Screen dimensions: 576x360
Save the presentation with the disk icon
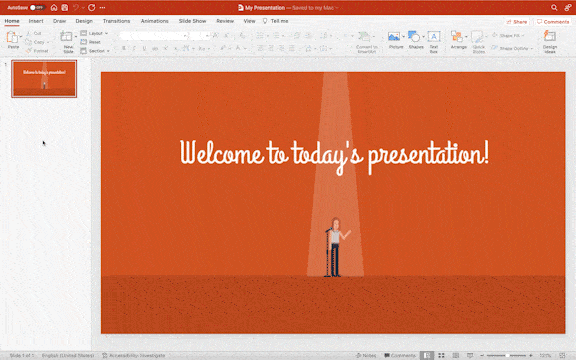click(65, 7)
